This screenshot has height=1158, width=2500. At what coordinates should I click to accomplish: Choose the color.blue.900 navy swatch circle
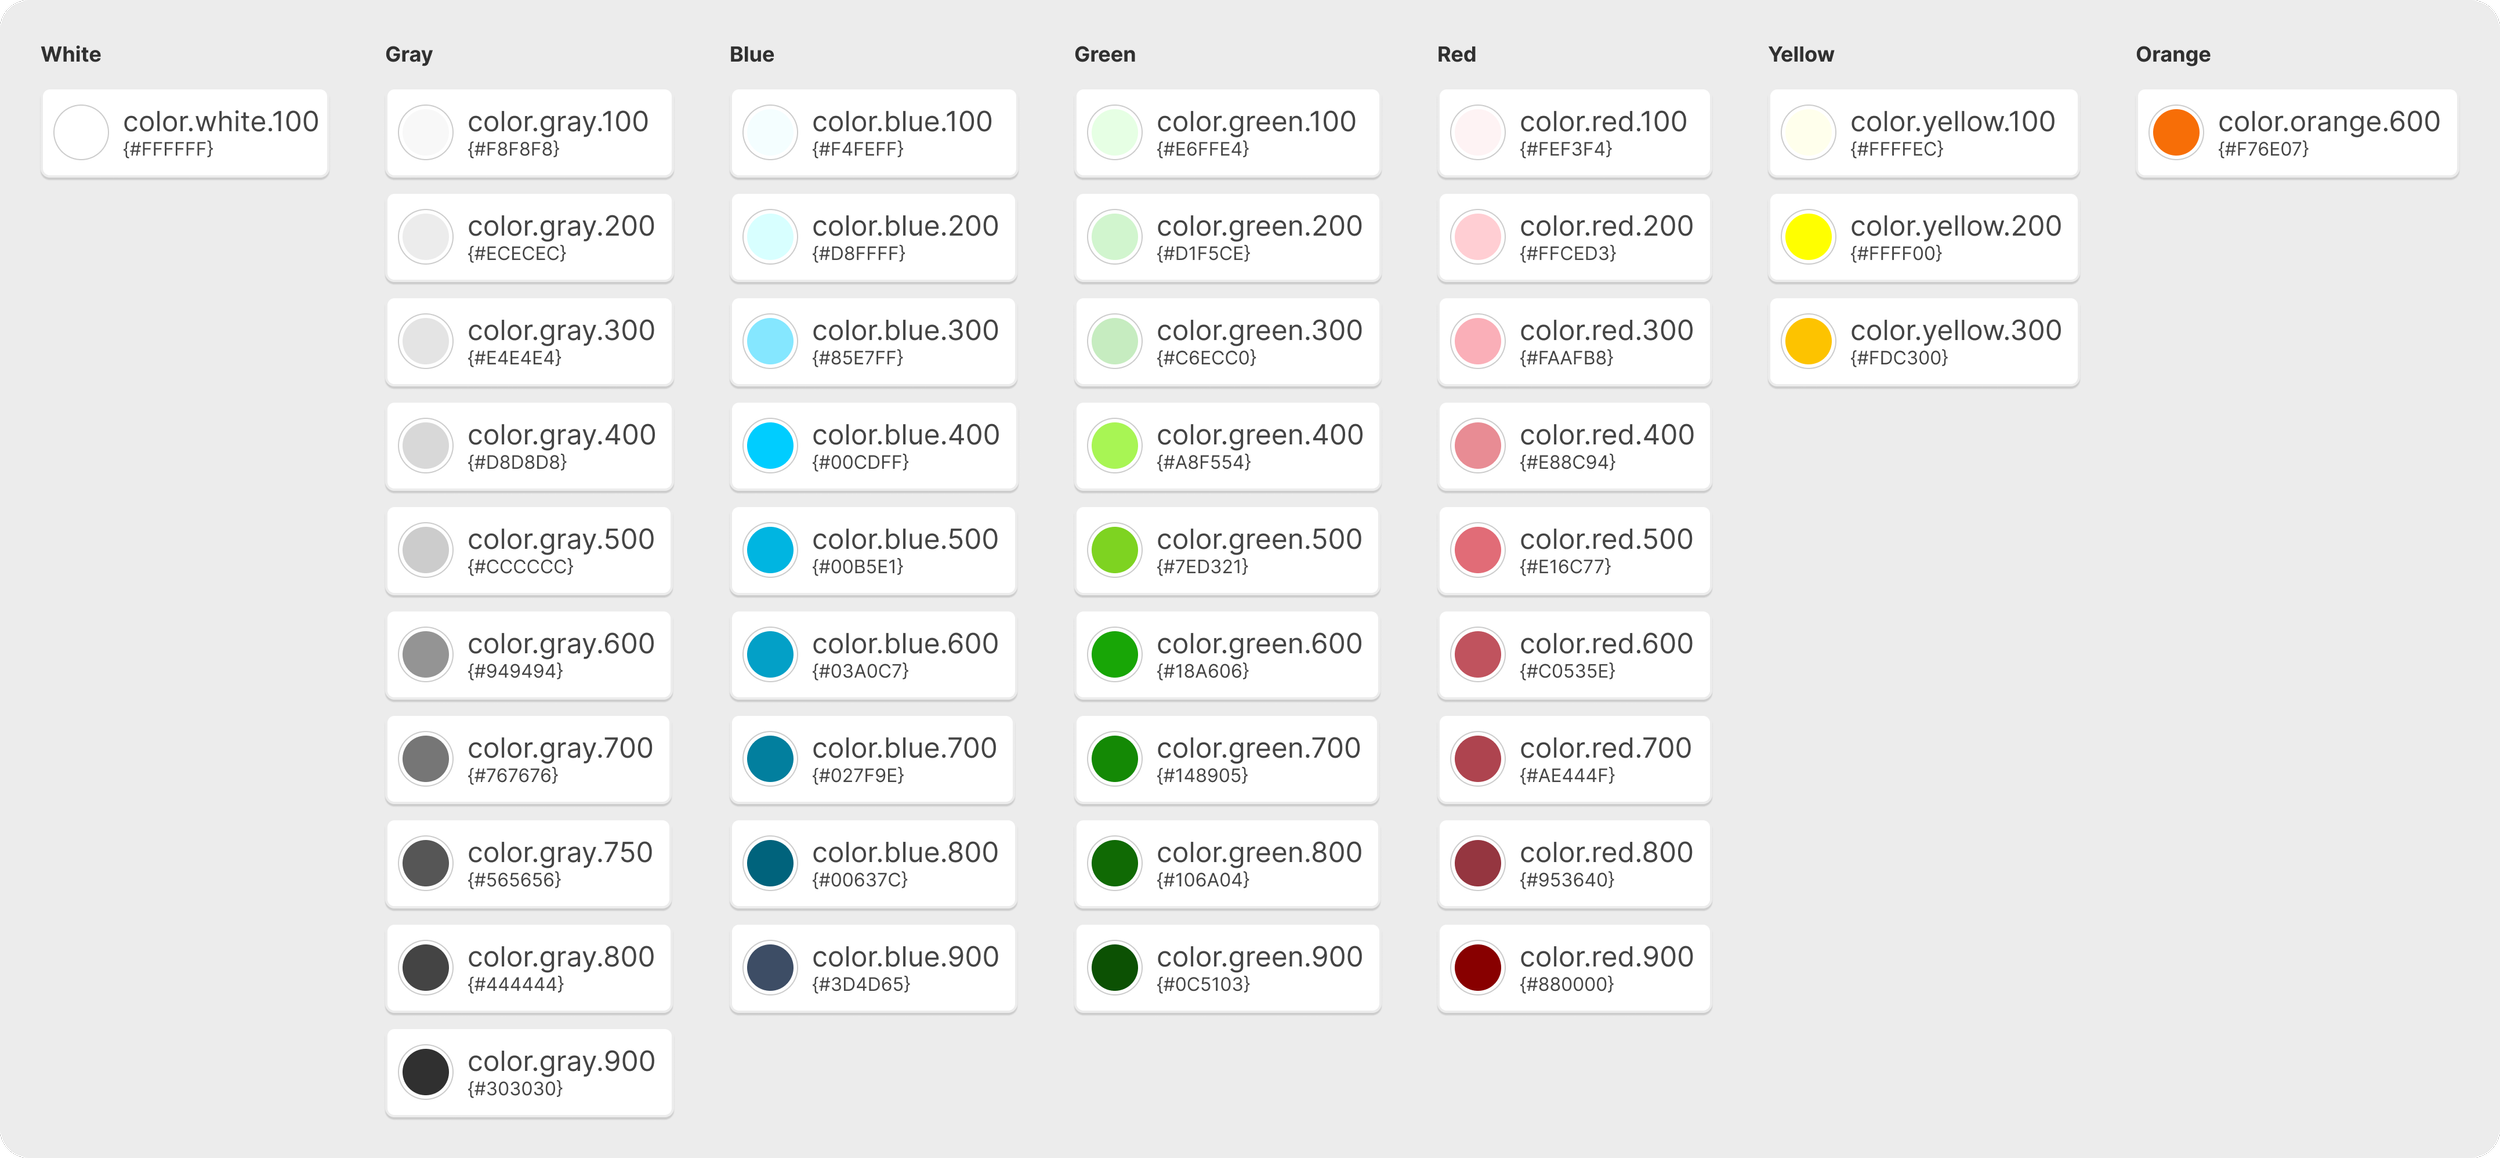click(770, 968)
